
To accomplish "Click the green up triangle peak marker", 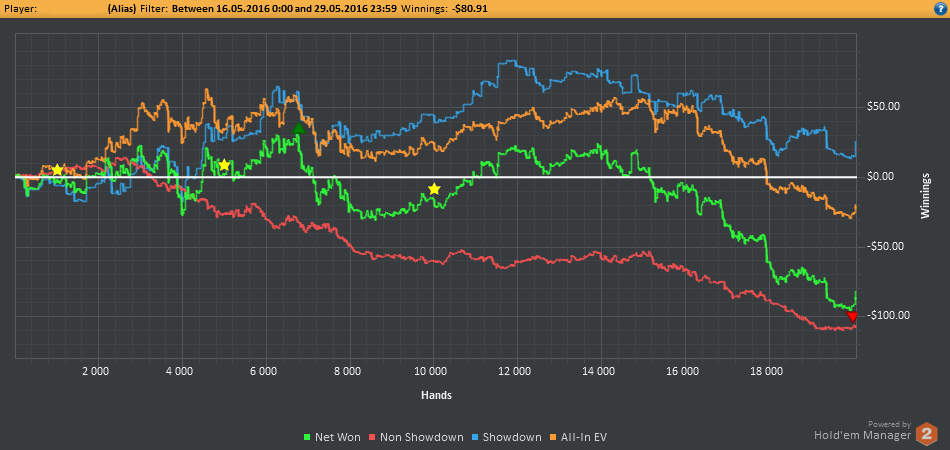I will click(x=298, y=128).
